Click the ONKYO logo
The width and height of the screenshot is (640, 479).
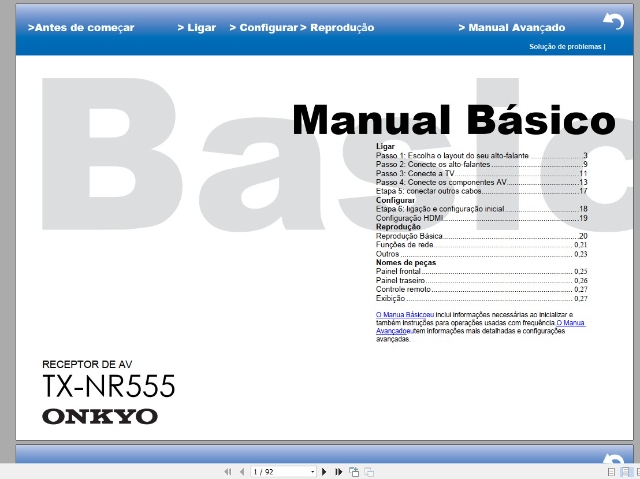point(100,417)
